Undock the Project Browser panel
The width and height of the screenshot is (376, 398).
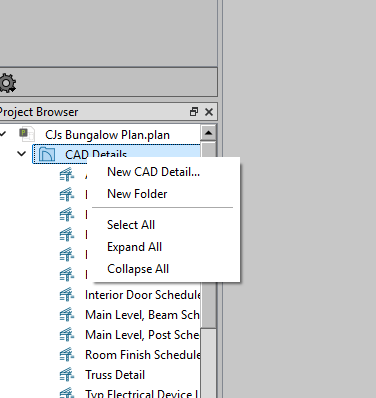click(194, 112)
